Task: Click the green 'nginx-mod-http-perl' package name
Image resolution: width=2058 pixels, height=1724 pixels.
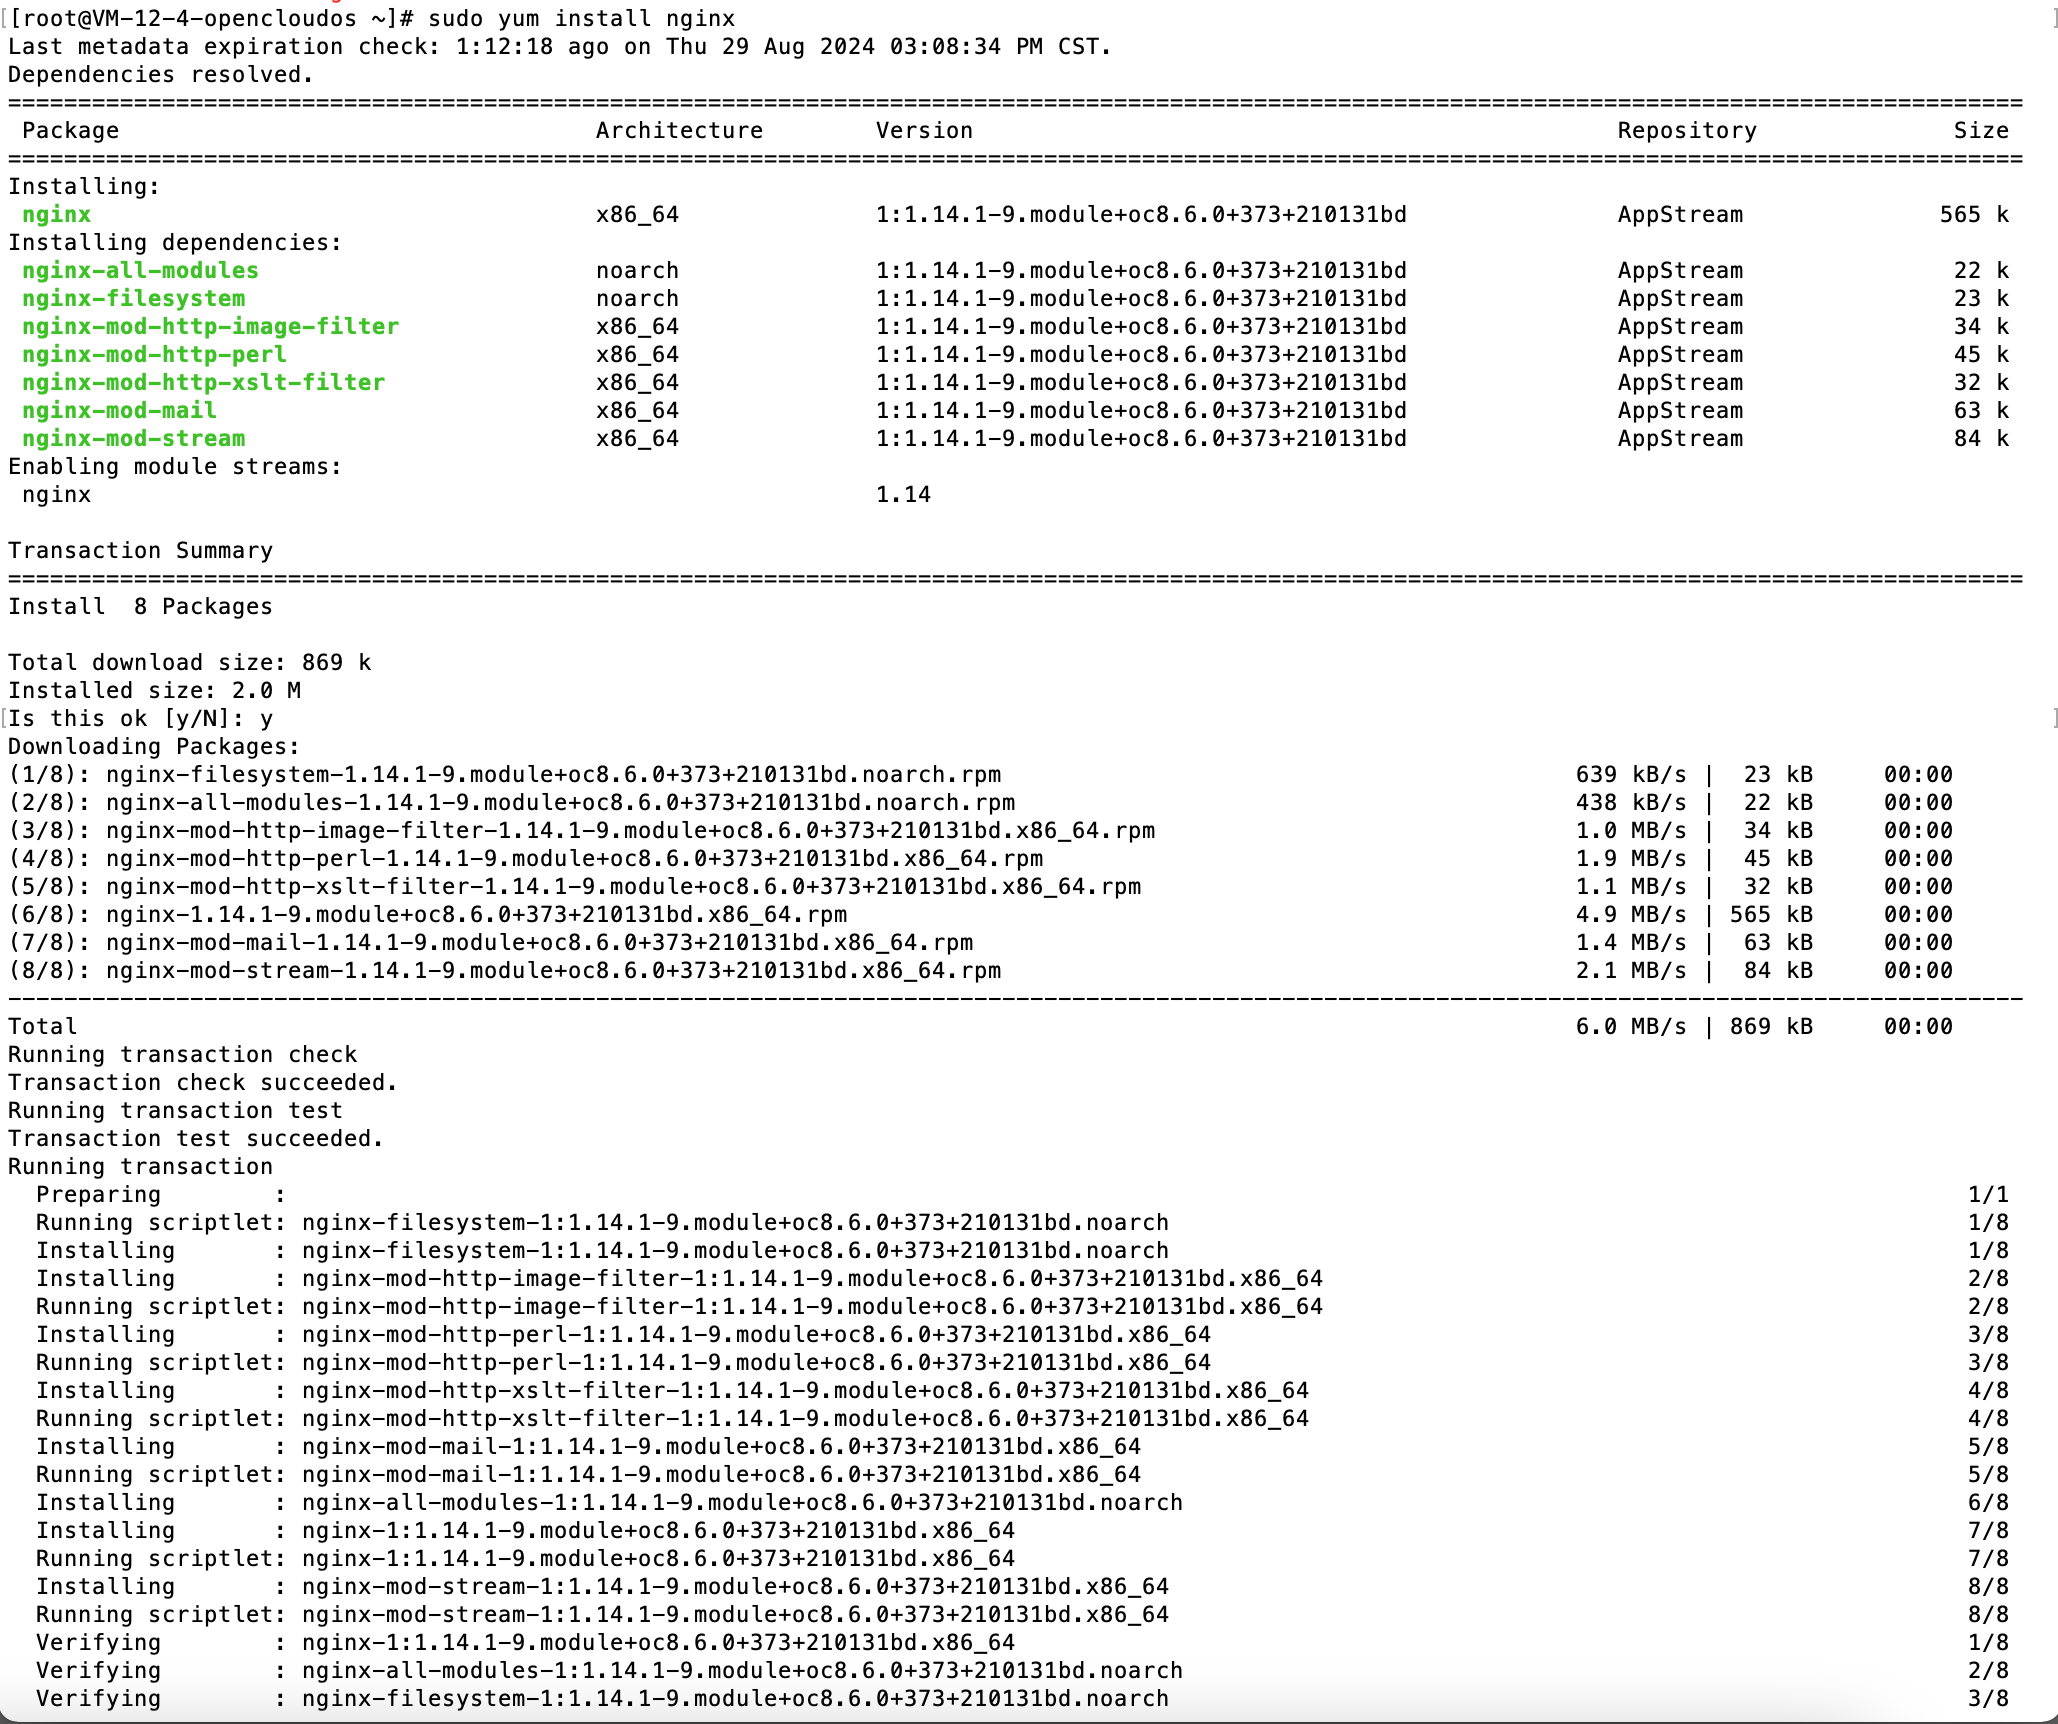Action: click(154, 355)
